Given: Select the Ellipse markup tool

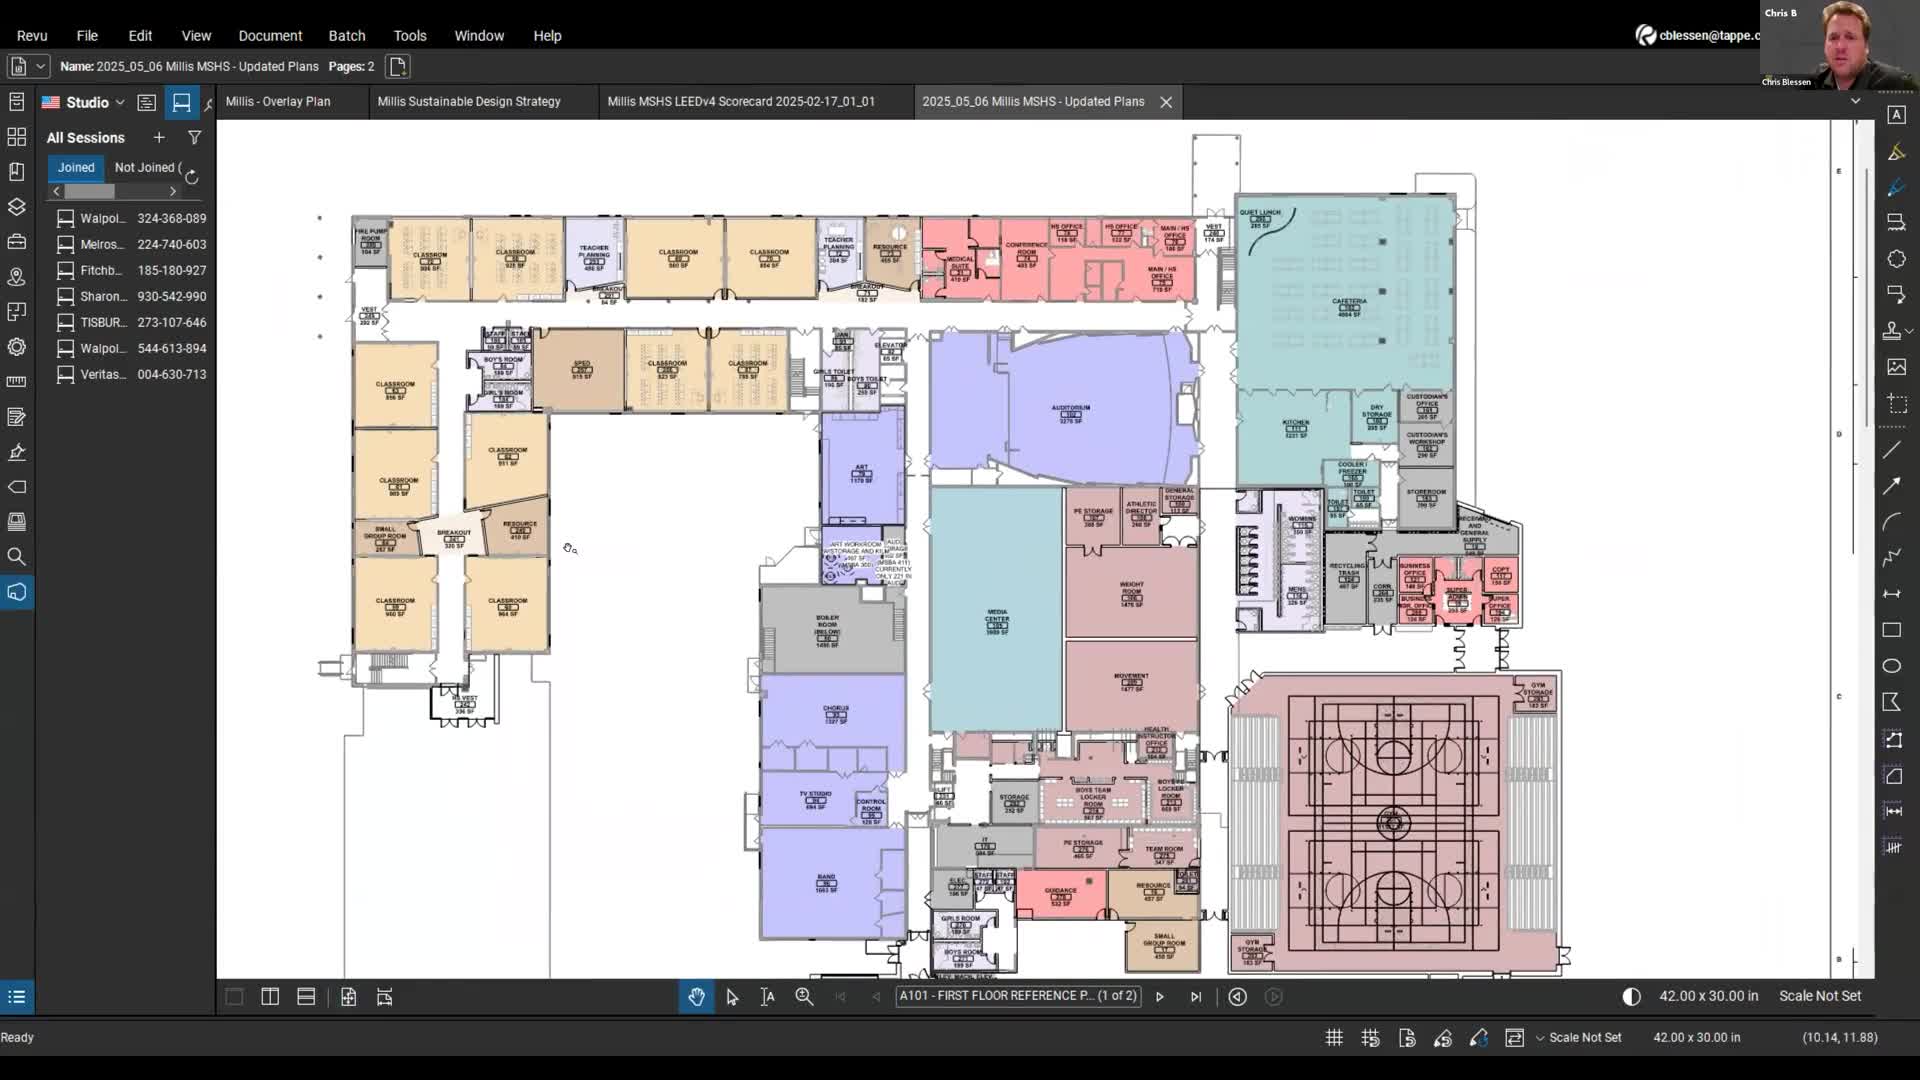Looking at the screenshot, I should click(x=1891, y=666).
